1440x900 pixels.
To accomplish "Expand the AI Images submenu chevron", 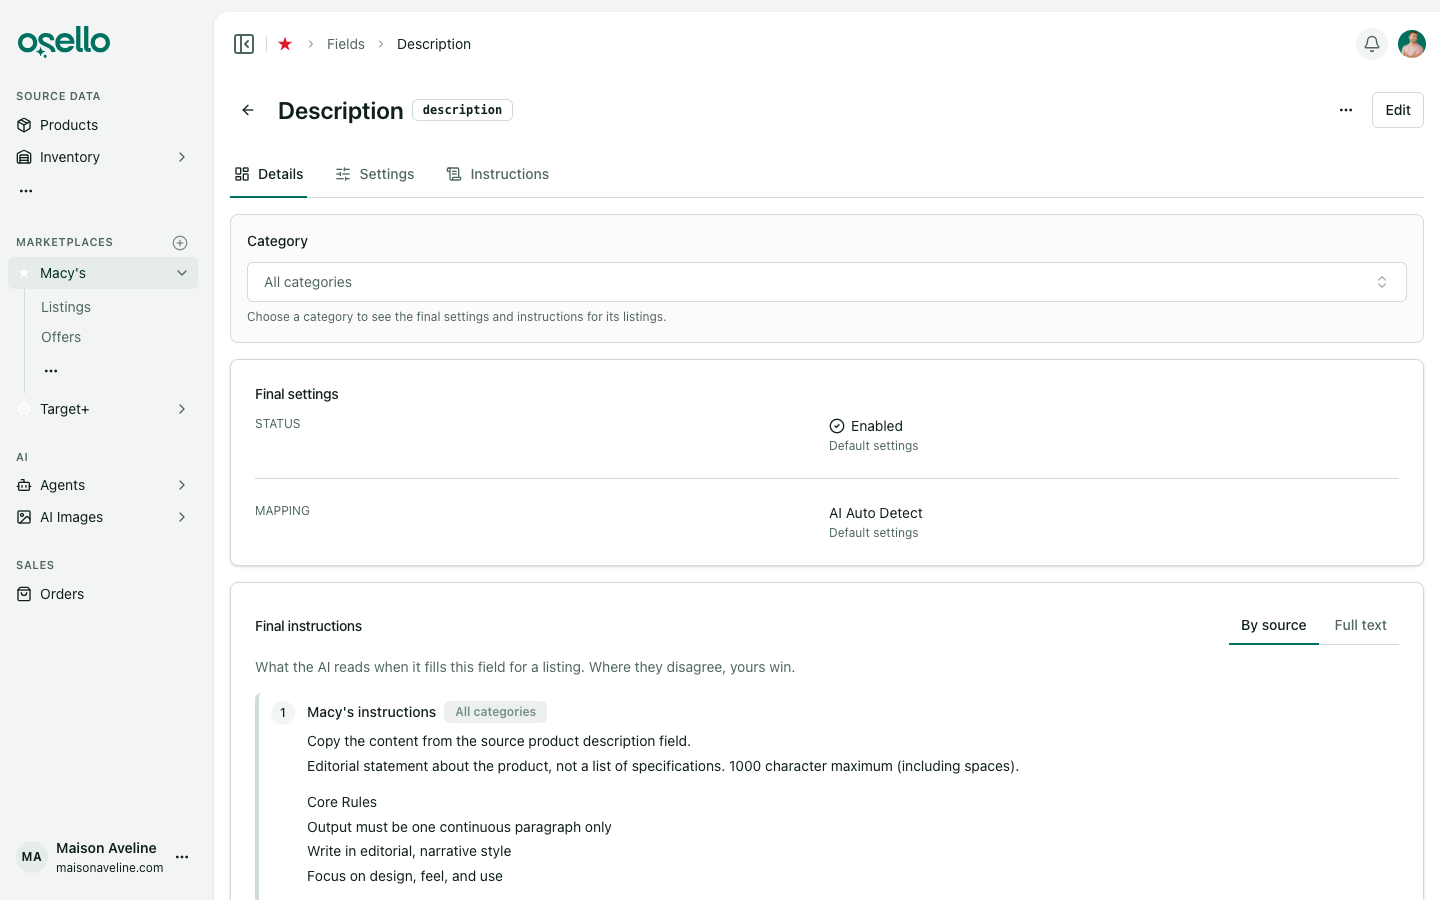I will (x=182, y=517).
